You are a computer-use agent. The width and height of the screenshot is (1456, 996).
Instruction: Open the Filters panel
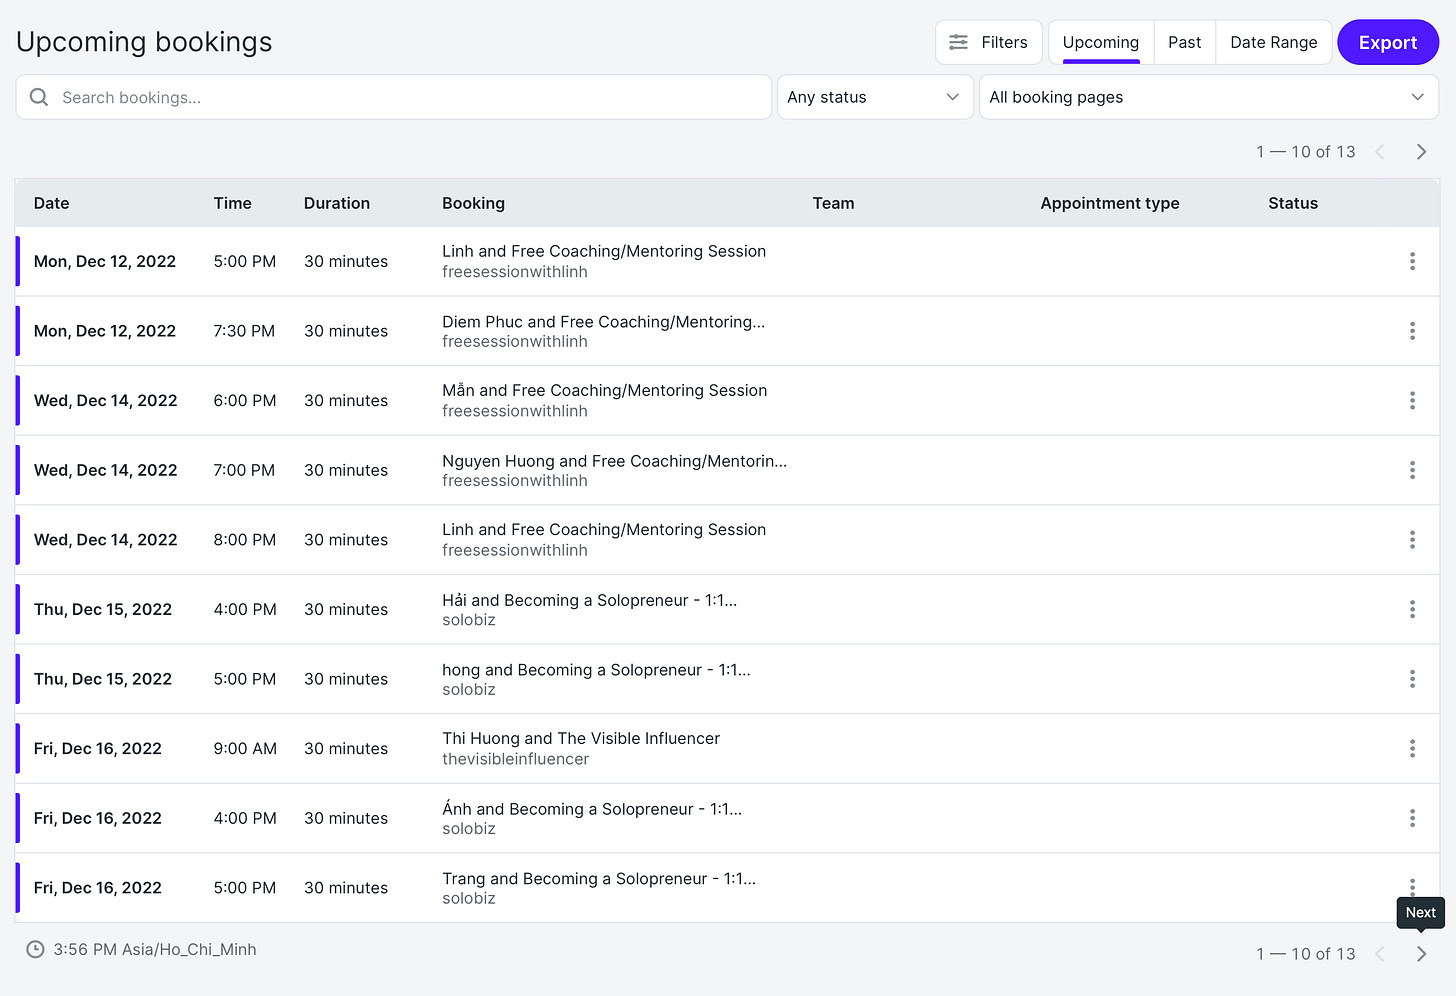(988, 42)
